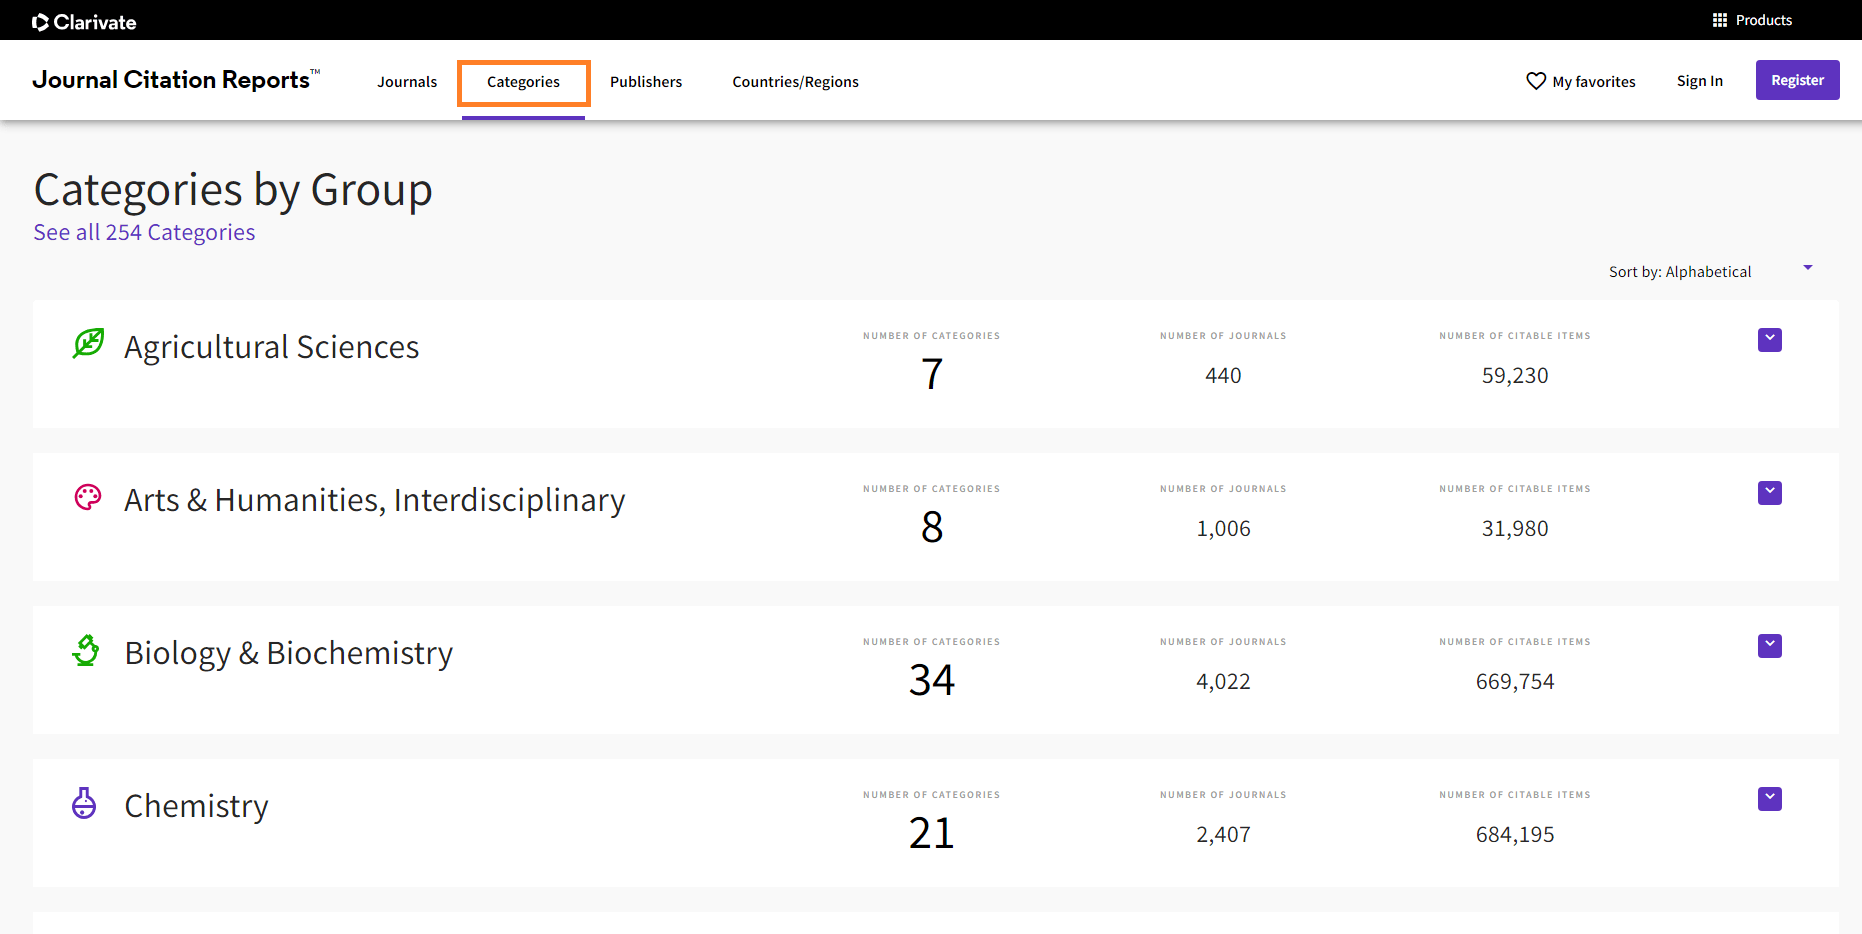Click the Journal Citation Reports title
The height and width of the screenshot is (934, 1862).
[176, 79]
